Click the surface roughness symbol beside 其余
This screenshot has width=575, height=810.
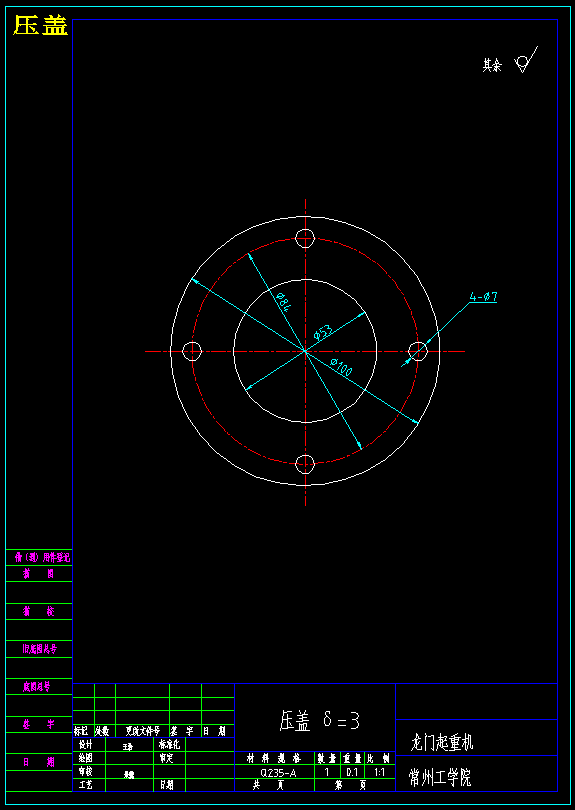(x=526, y=60)
